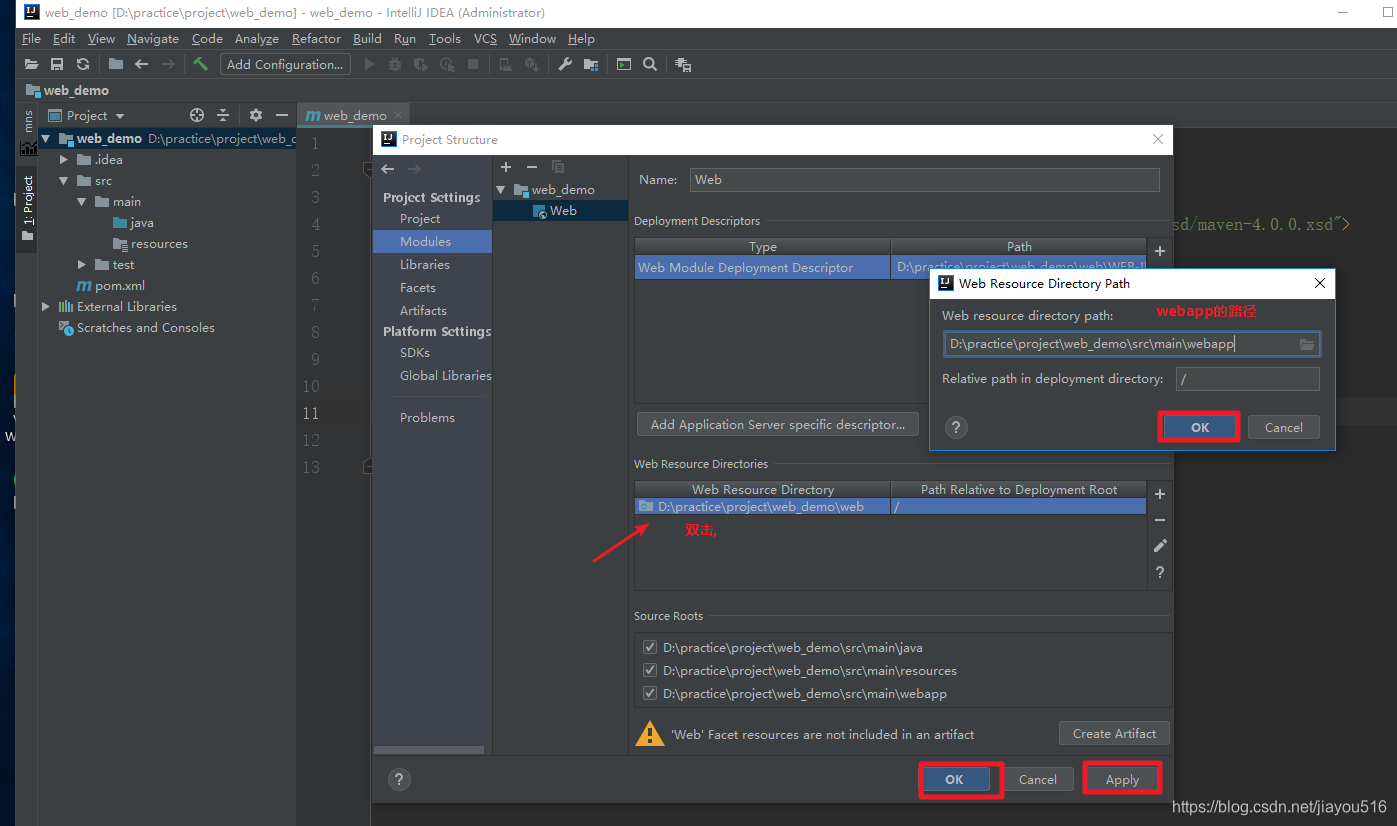Browse for folder in Web Resource Directory Path
This screenshot has height=826, width=1397.
1307,344
